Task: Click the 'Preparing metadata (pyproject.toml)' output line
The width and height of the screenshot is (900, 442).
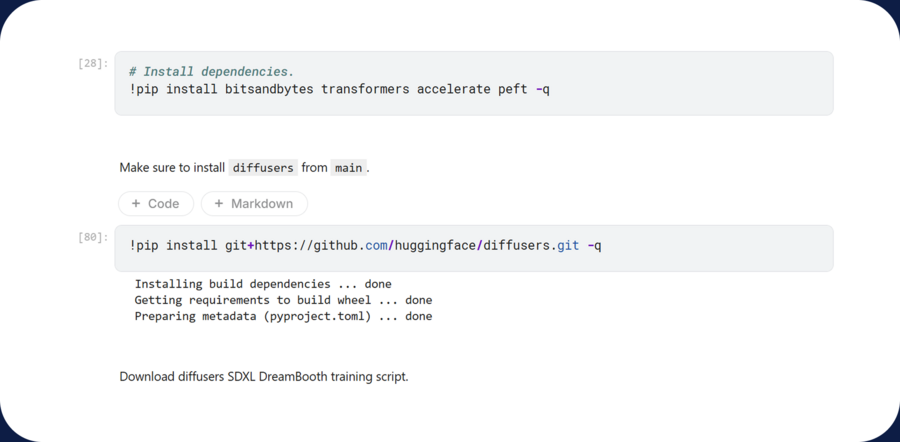Action: pos(283,316)
